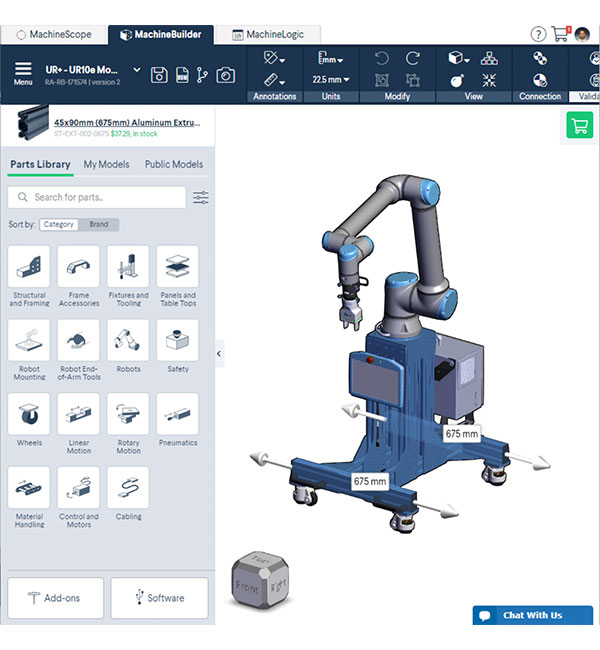The image size is (600, 650).
Task: Click the Add-ons button
Action: click(56, 598)
